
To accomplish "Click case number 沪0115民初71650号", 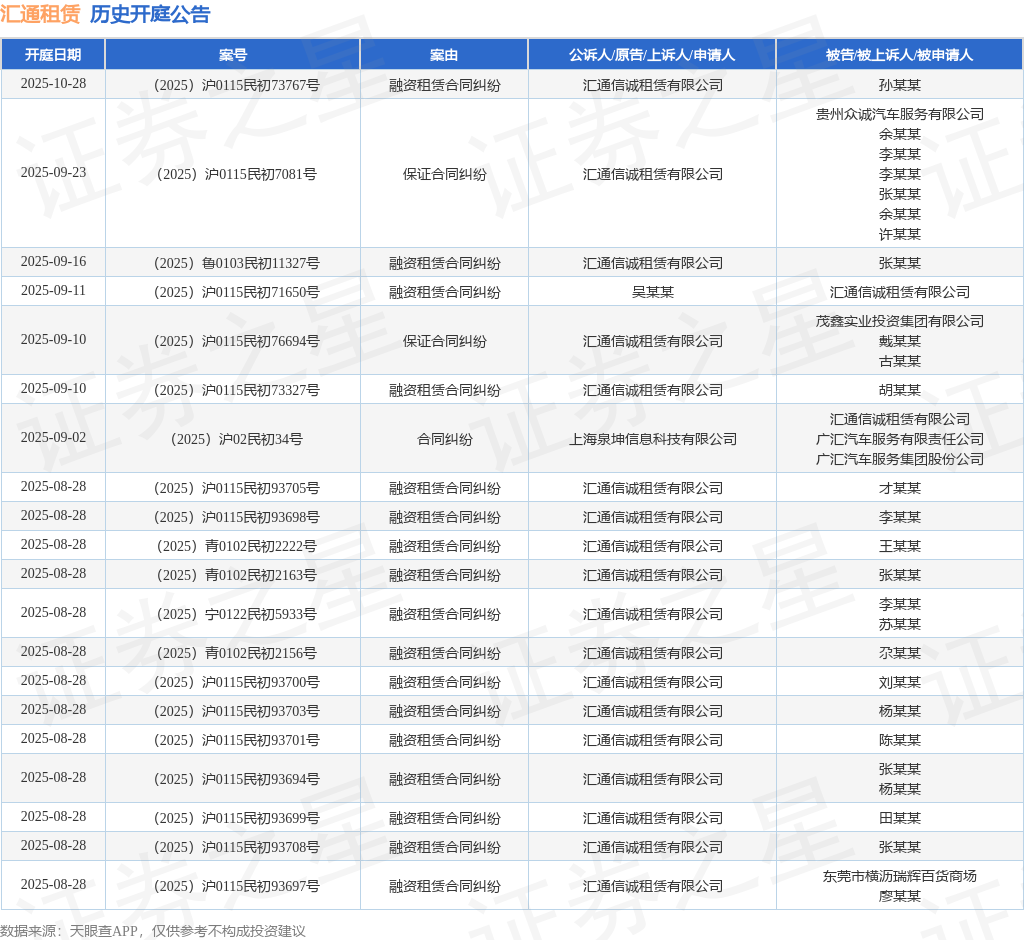I will click(x=236, y=292).
